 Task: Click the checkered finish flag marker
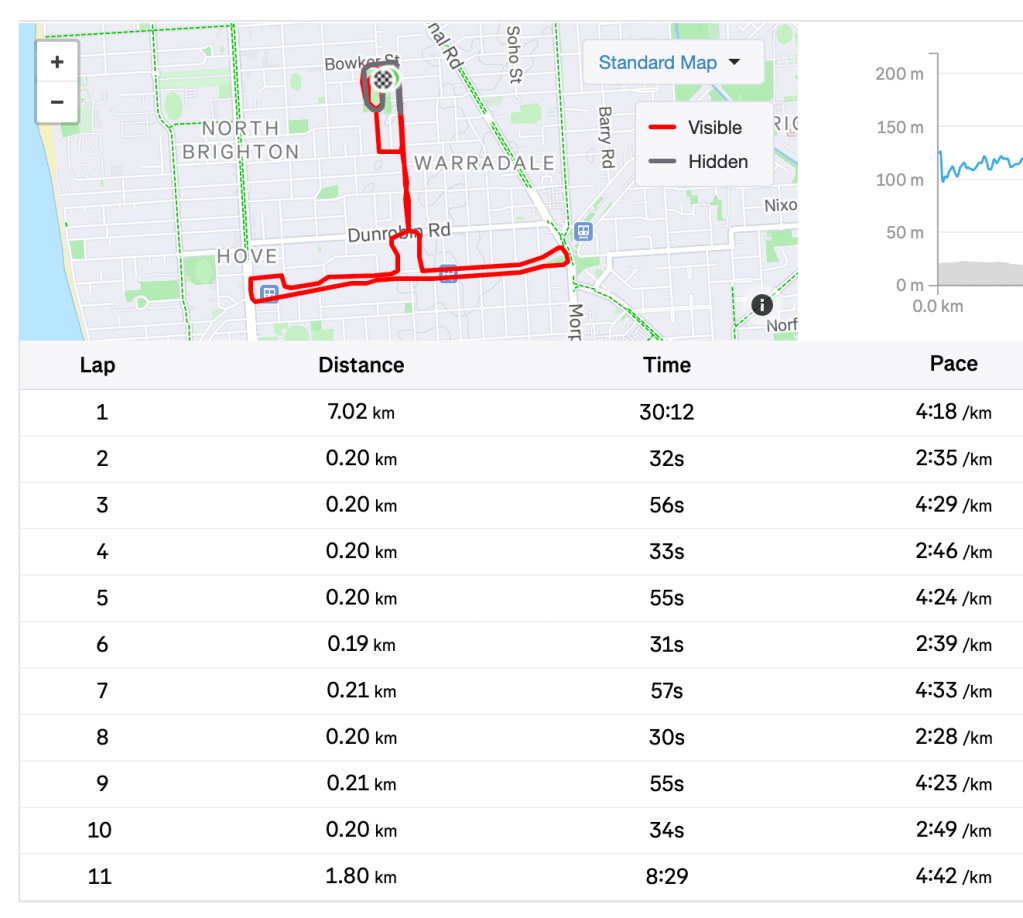point(383,79)
